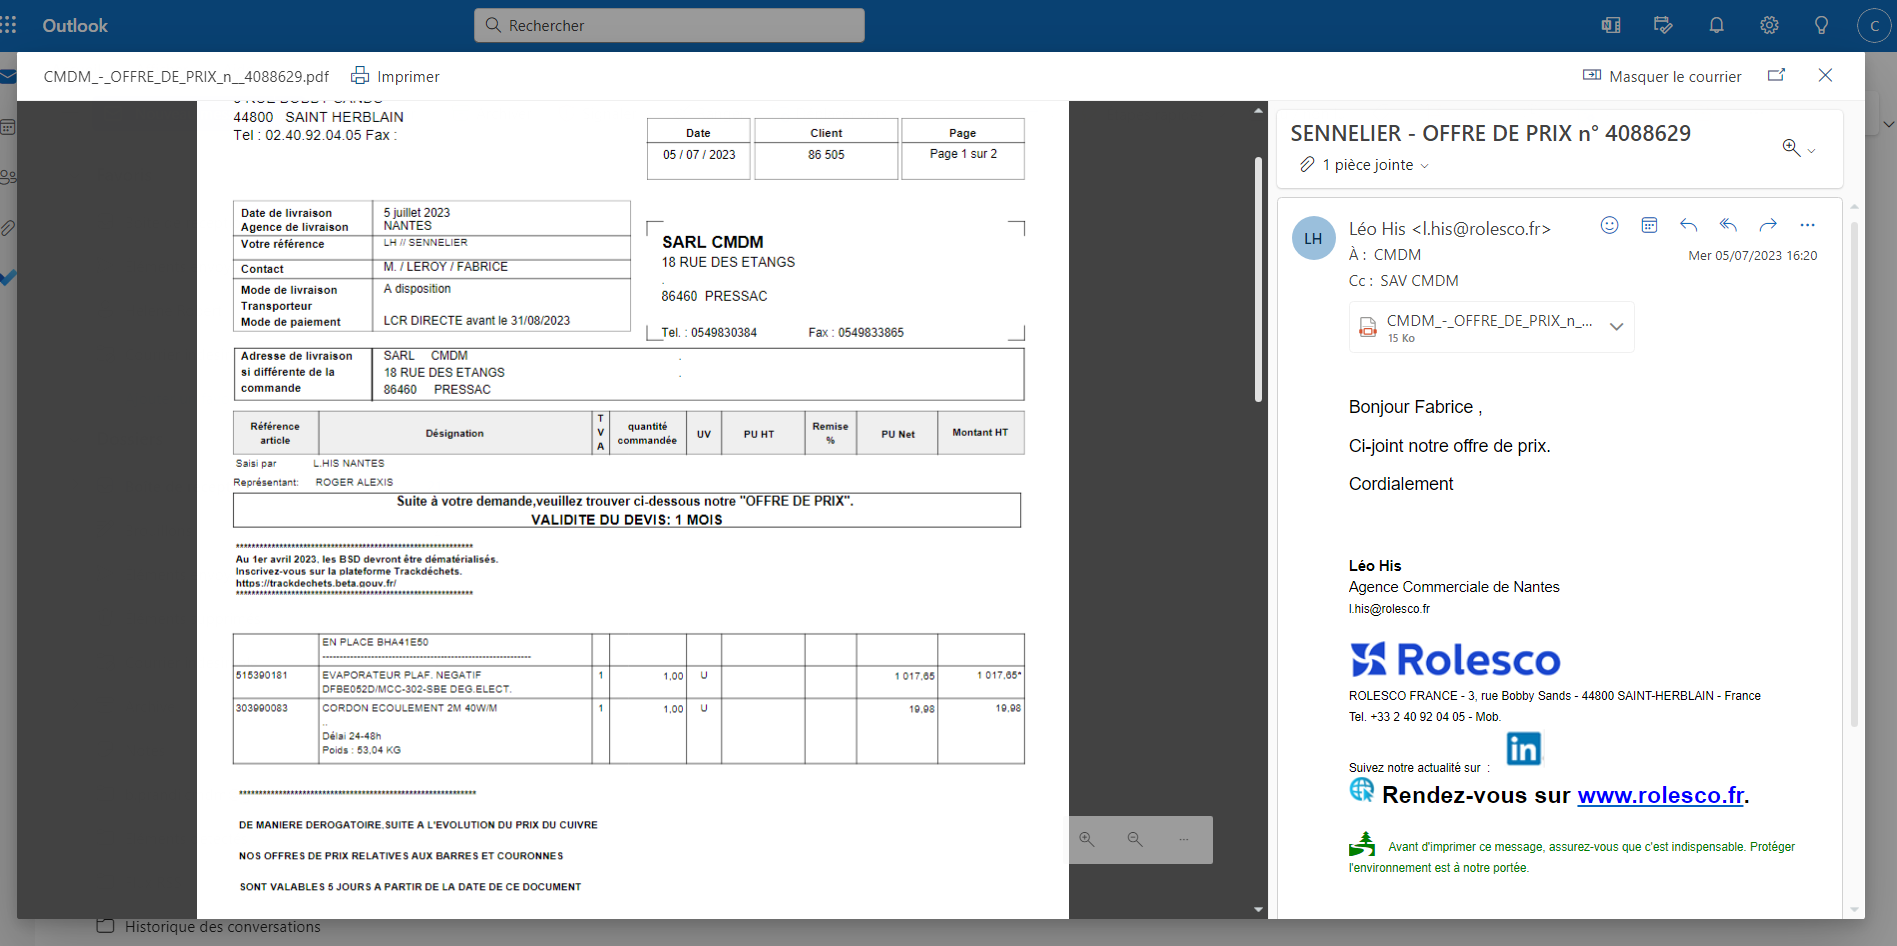Click the CMDM recipient in the À line
The image size is (1897, 946).
[1397, 255]
